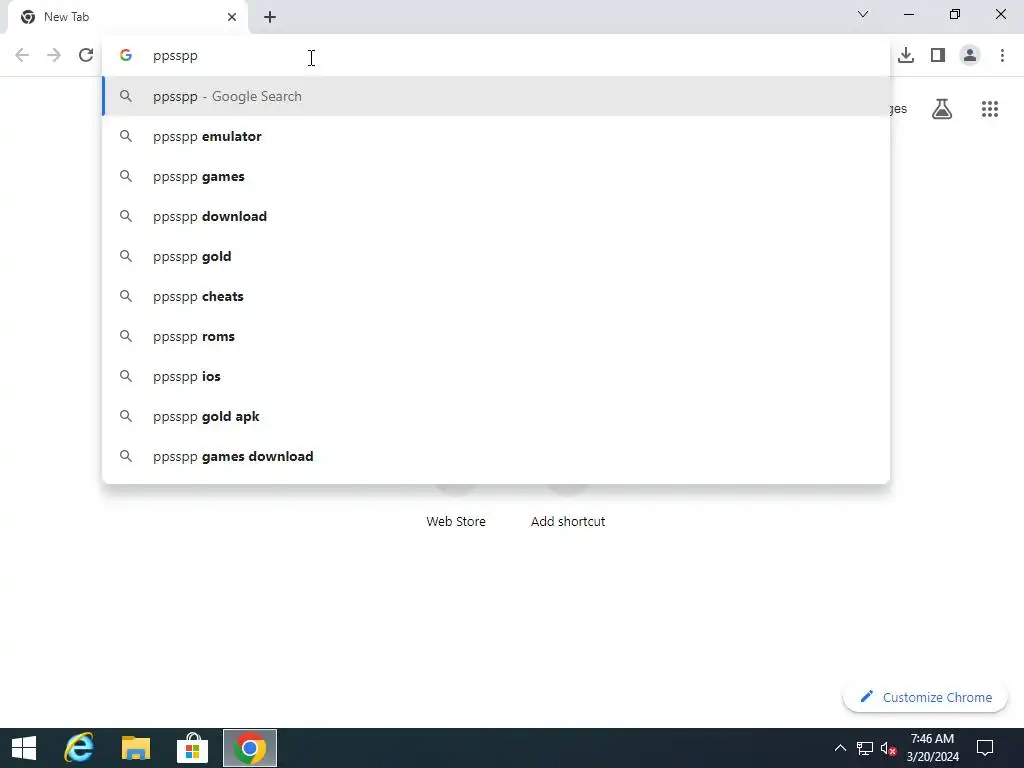The image size is (1024, 768).
Task: Reload the page with refresh icon
Action: (x=86, y=56)
